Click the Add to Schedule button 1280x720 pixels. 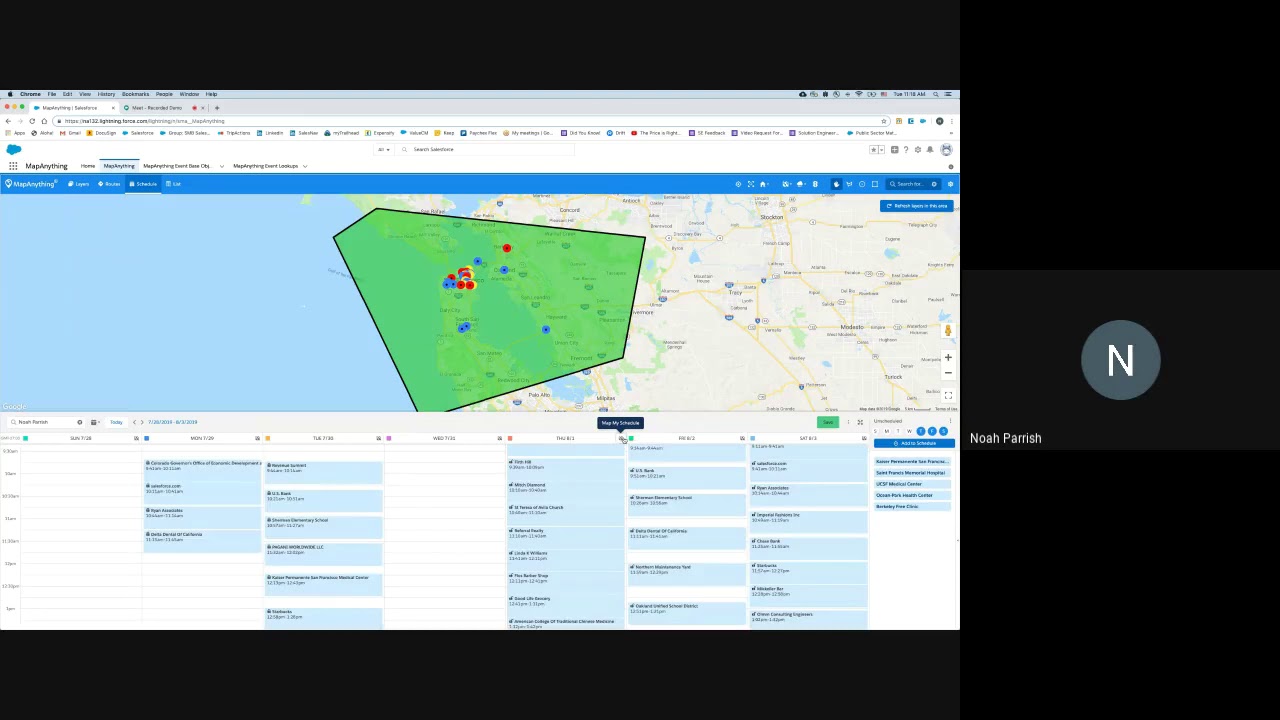pyautogui.click(x=914, y=443)
